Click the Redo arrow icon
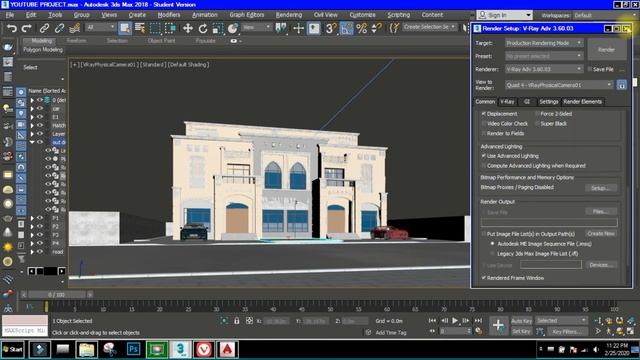The width and height of the screenshot is (640, 360). 27,28
